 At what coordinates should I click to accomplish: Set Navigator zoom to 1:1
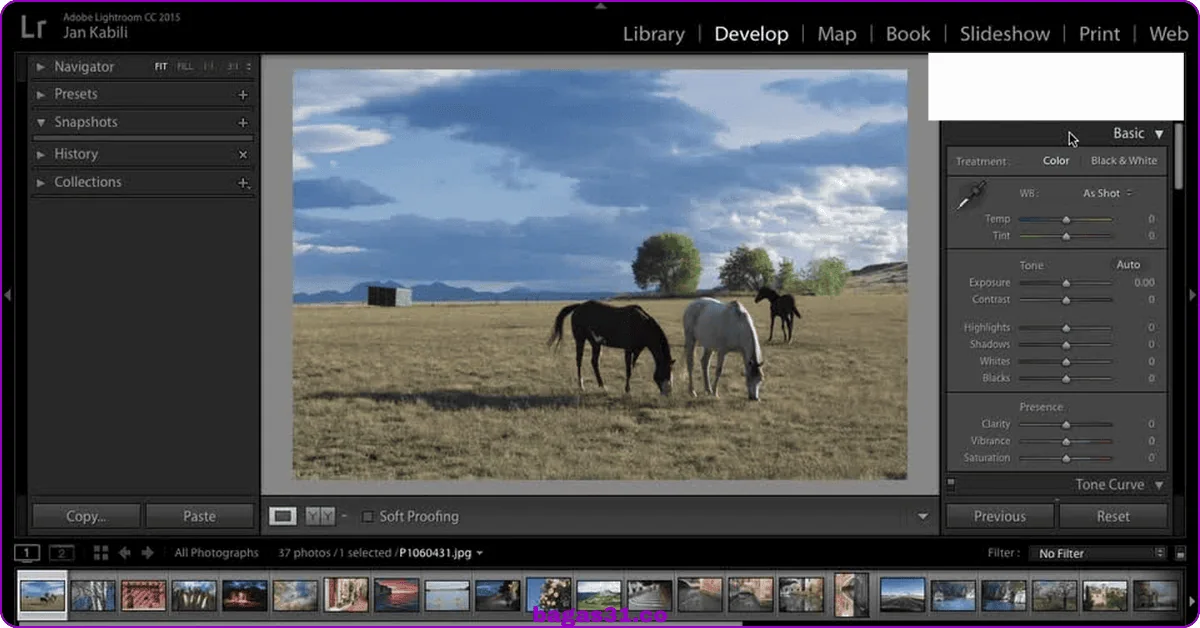[x=209, y=67]
